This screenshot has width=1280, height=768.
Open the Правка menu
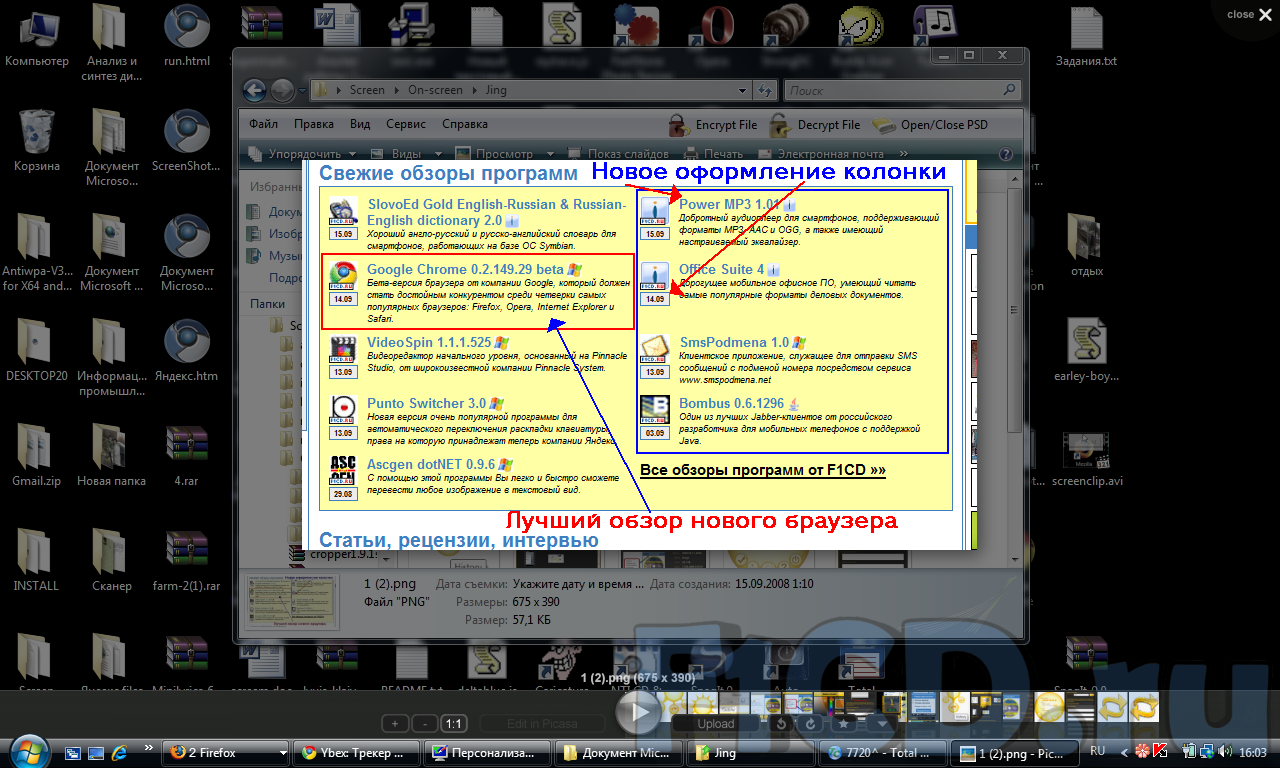click(x=314, y=125)
